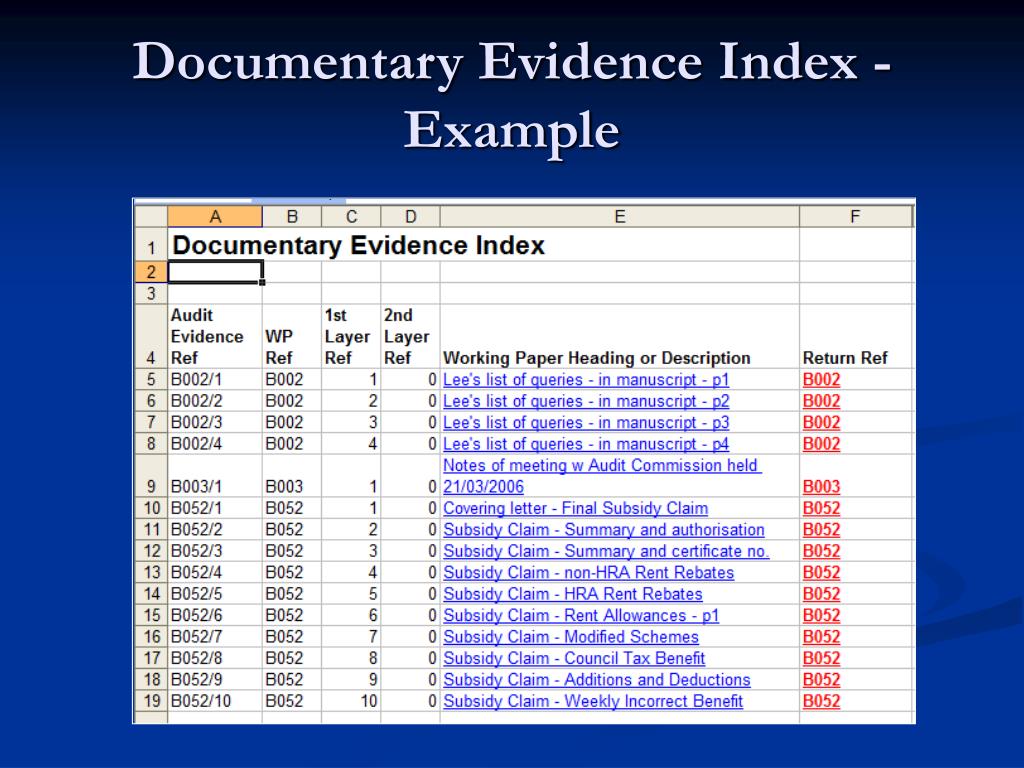The height and width of the screenshot is (768, 1024).
Task: Open Covering letter - Final Subsidy Claim link
Action: pyautogui.click(x=575, y=508)
